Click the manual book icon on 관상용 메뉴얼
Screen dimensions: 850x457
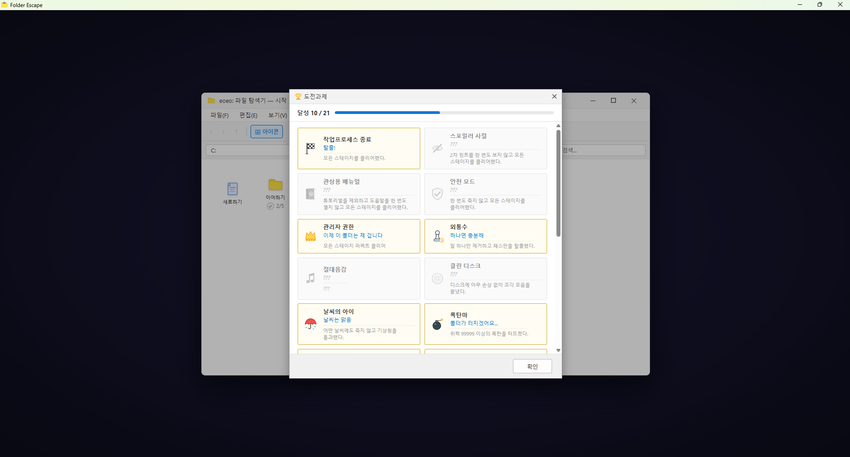coord(310,194)
